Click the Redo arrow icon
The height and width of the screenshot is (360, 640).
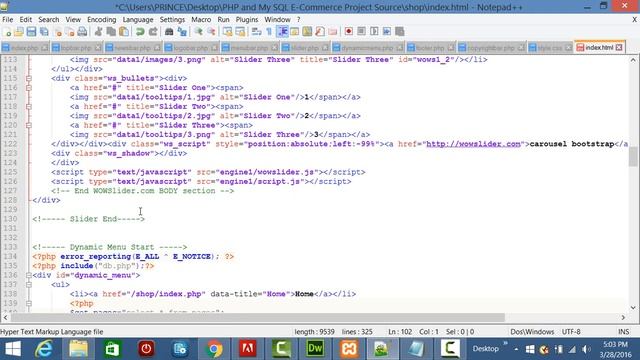coord(153,31)
